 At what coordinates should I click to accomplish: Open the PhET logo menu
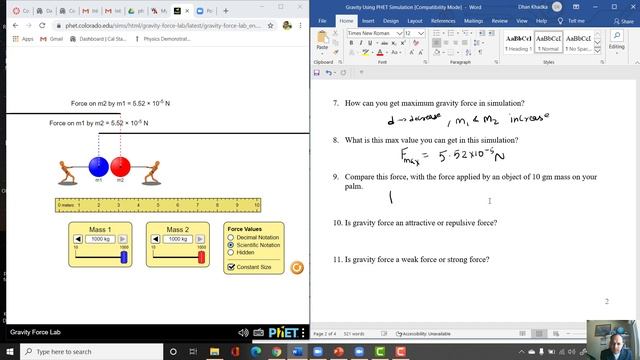[x=287, y=333]
